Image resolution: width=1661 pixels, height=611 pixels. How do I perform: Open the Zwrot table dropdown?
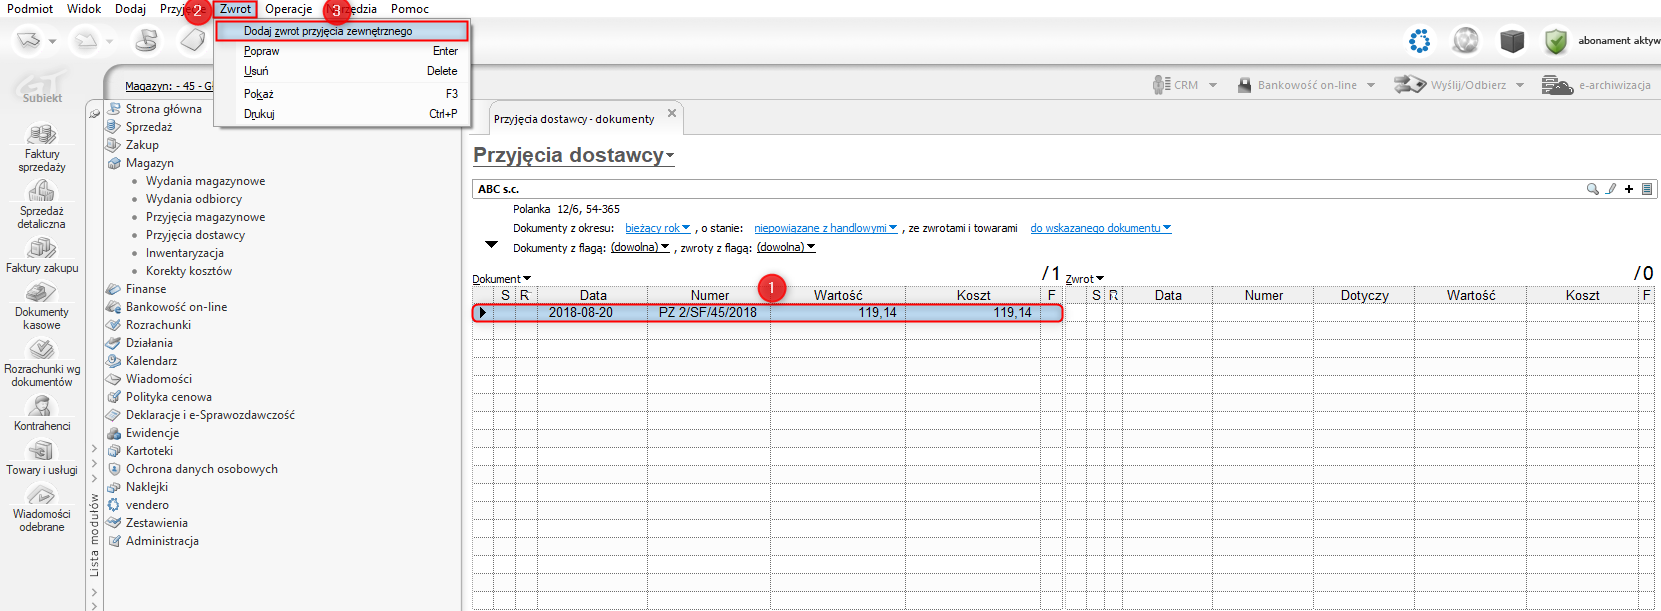point(1085,279)
